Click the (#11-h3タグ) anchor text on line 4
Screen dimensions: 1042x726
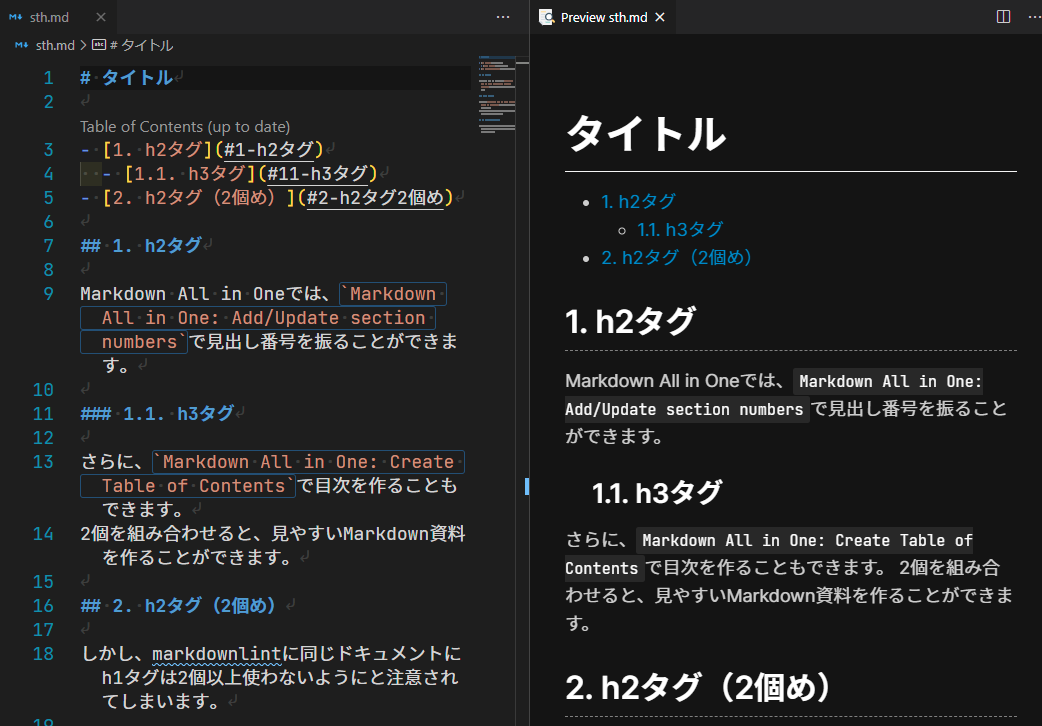tap(318, 173)
